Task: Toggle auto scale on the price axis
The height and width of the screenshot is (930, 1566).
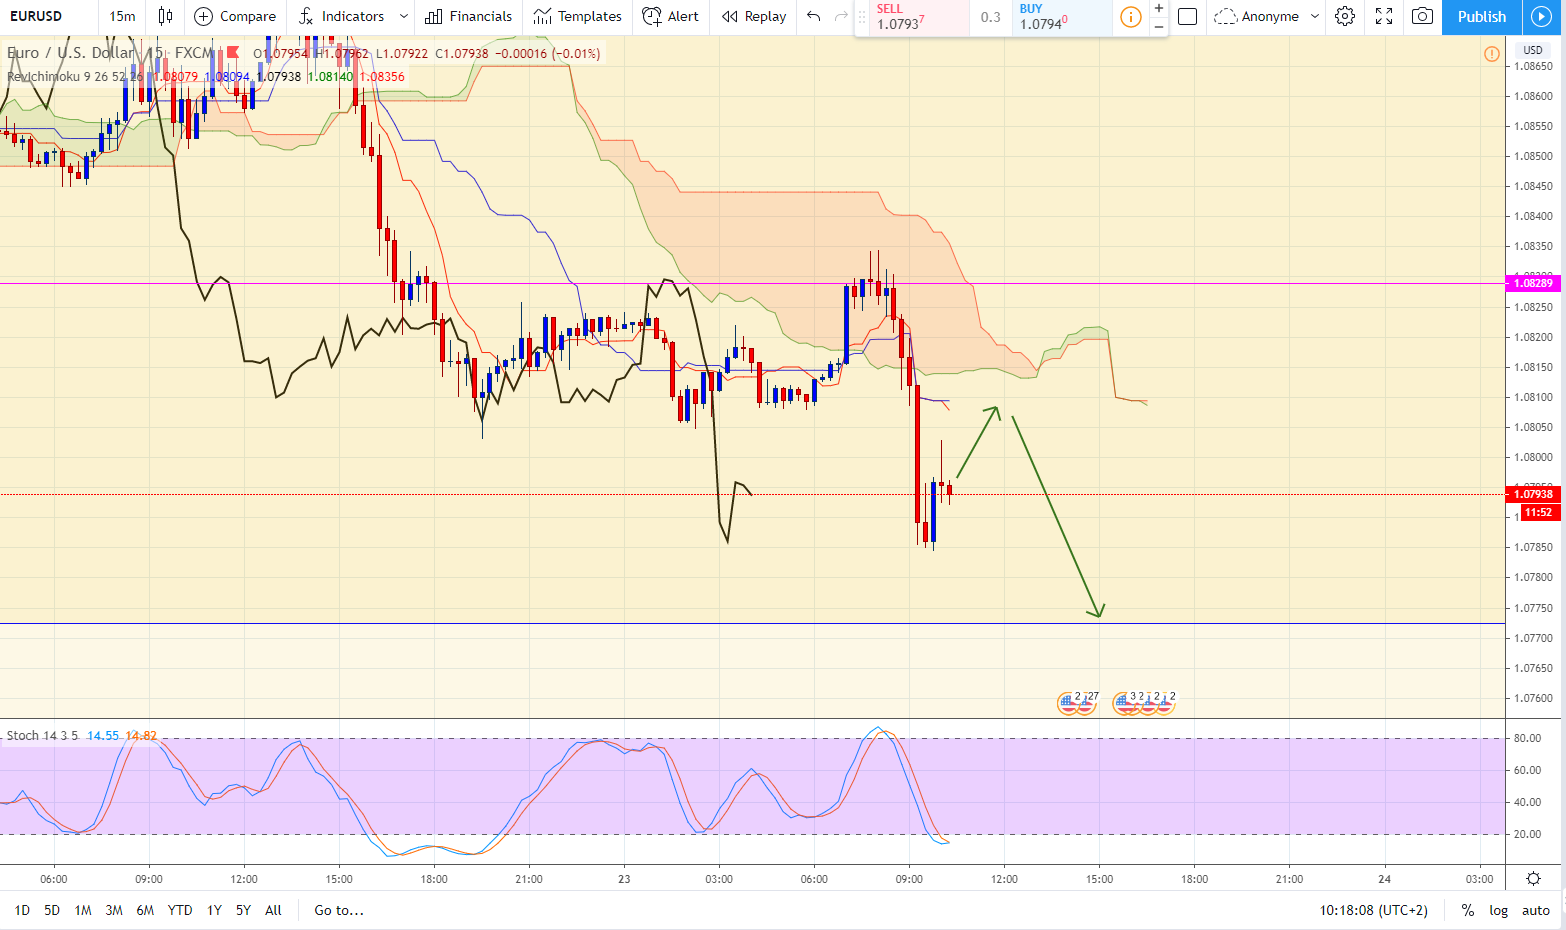Action: [1535, 910]
